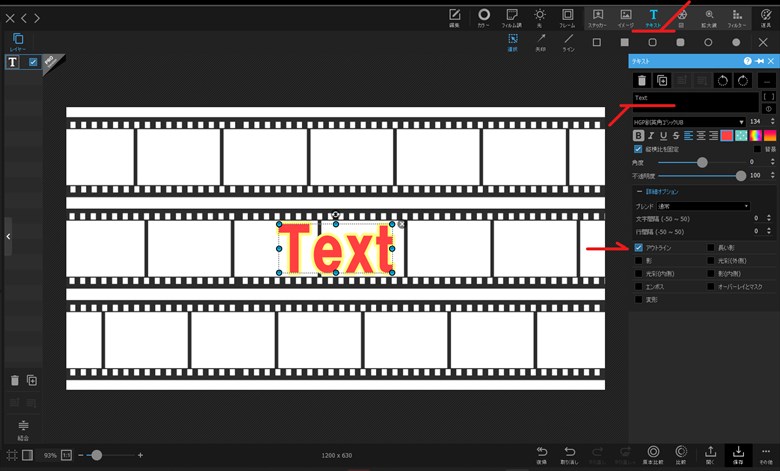Screen dimensions: 780x471
Task: Select the filled rounded rectangle shape
Action: tap(680, 42)
